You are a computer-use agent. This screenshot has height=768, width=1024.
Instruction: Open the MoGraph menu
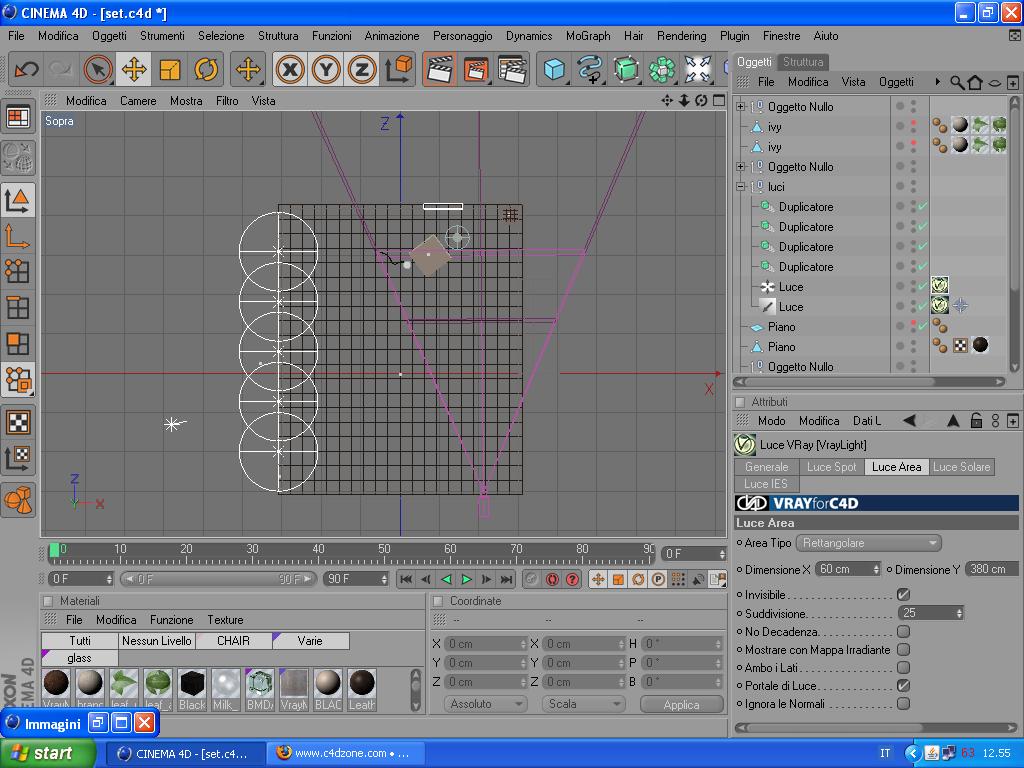click(587, 35)
